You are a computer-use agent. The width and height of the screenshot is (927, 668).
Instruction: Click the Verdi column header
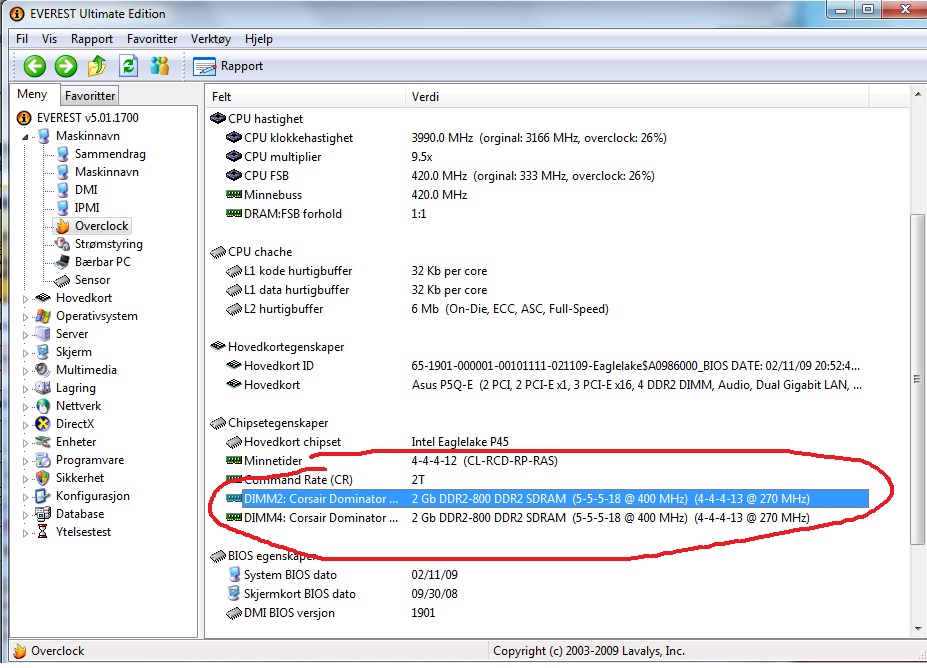(x=637, y=97)
